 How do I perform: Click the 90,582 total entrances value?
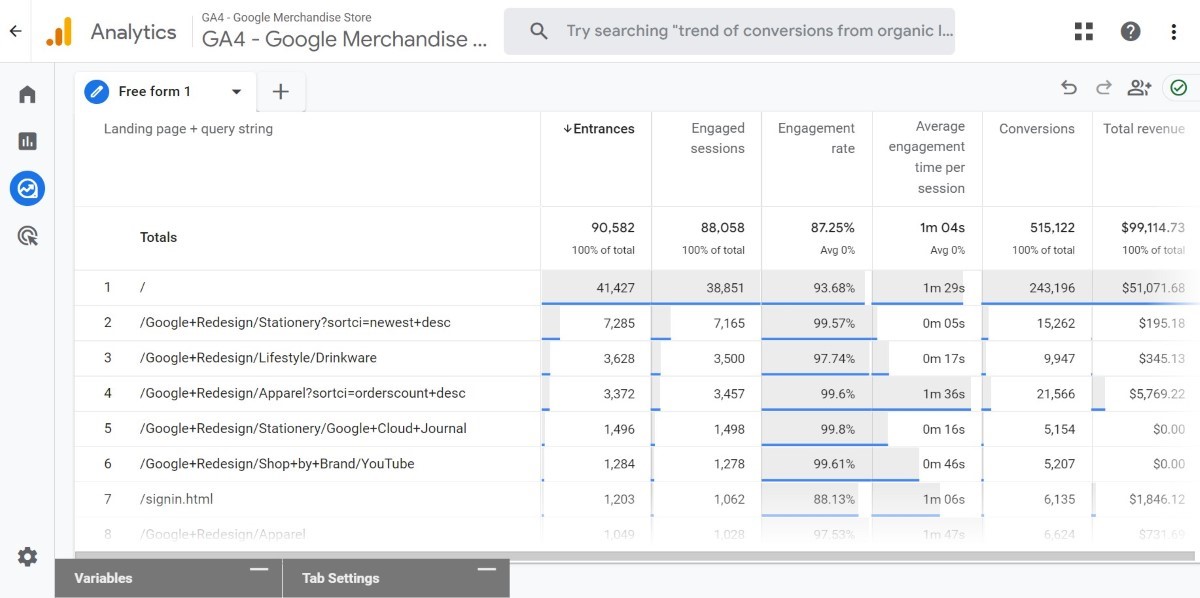click(x=613, y=228)
